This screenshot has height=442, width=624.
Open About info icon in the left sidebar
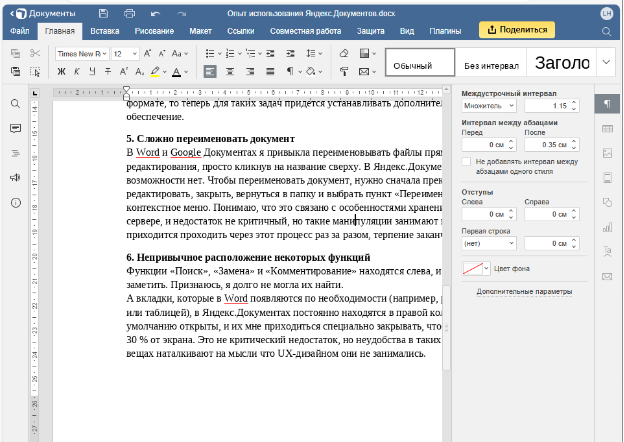click(16, 203)
